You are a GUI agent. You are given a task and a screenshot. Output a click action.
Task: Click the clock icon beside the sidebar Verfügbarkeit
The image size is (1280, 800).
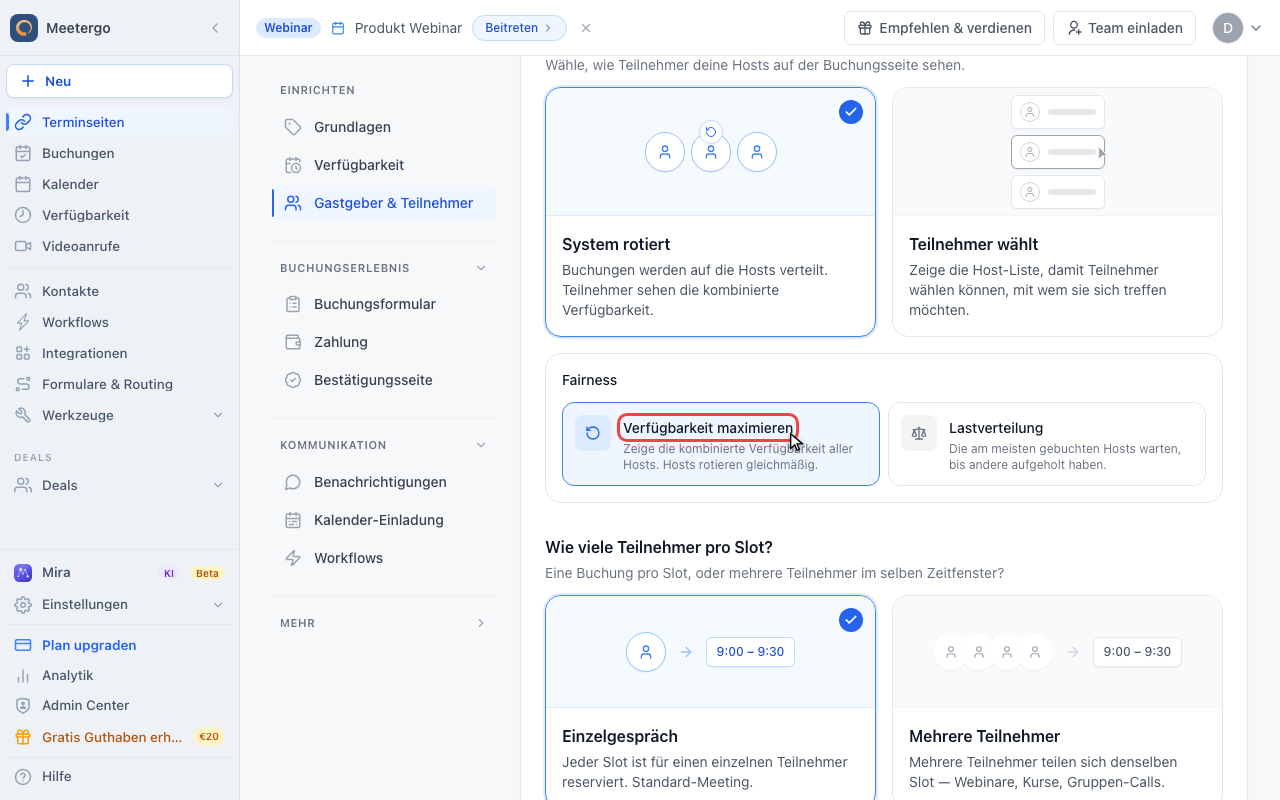click(23, 215)
